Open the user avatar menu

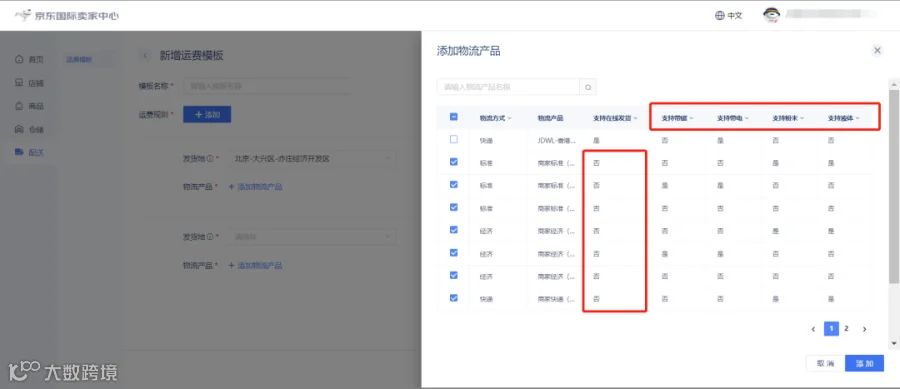(x=771, y=15)
